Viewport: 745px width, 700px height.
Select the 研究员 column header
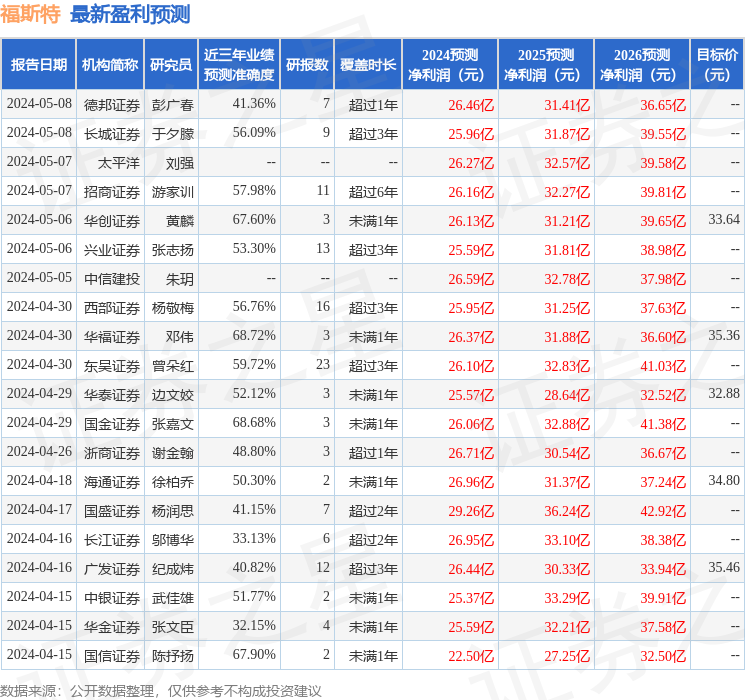[171, 65]
